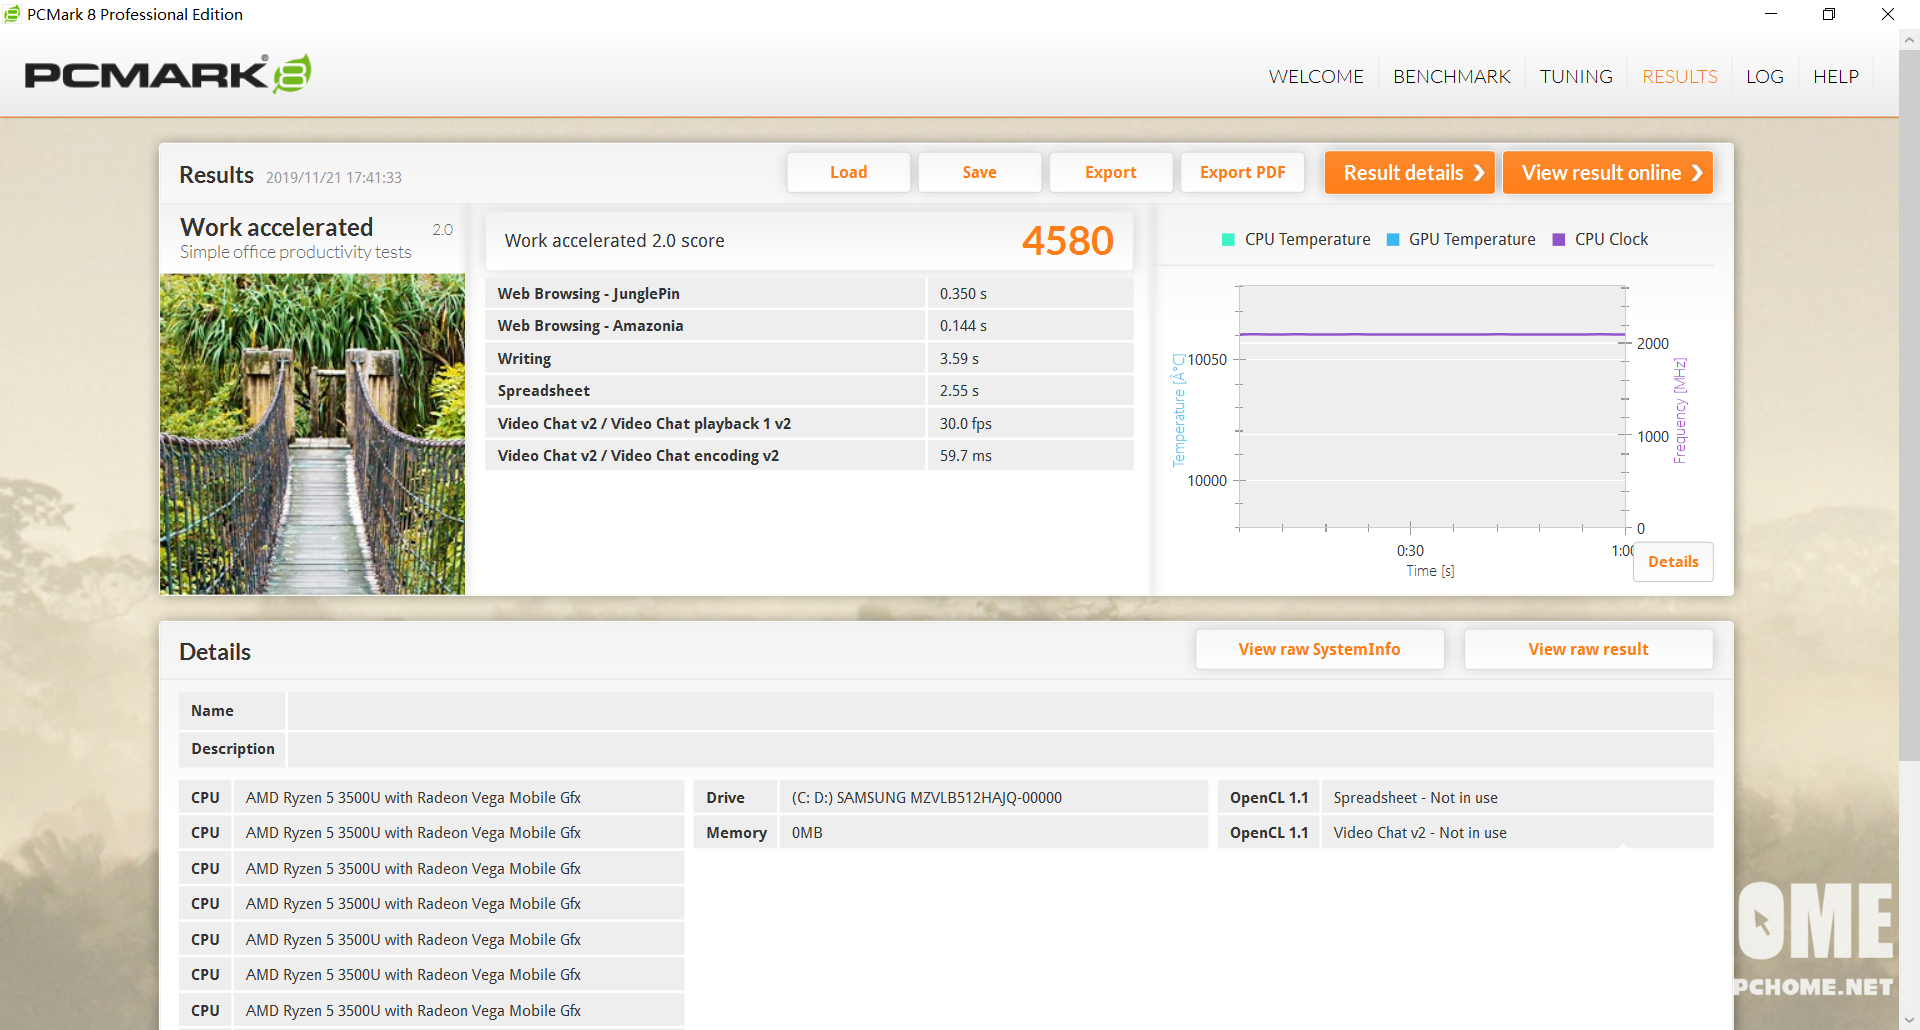The height and width of the screenshot is (1030, 1920).
Task: Switch to the BENCHMARK tab
Action: [x=1451, y=77]
